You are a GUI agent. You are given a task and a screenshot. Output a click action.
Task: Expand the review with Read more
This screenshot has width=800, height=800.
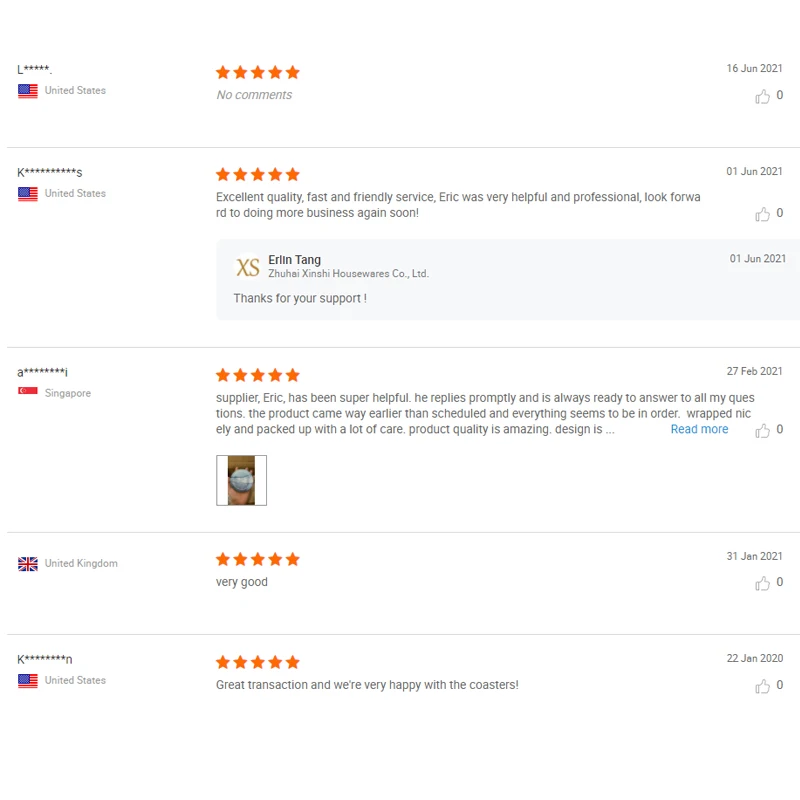pyautogui.click(x=699, y=430)
